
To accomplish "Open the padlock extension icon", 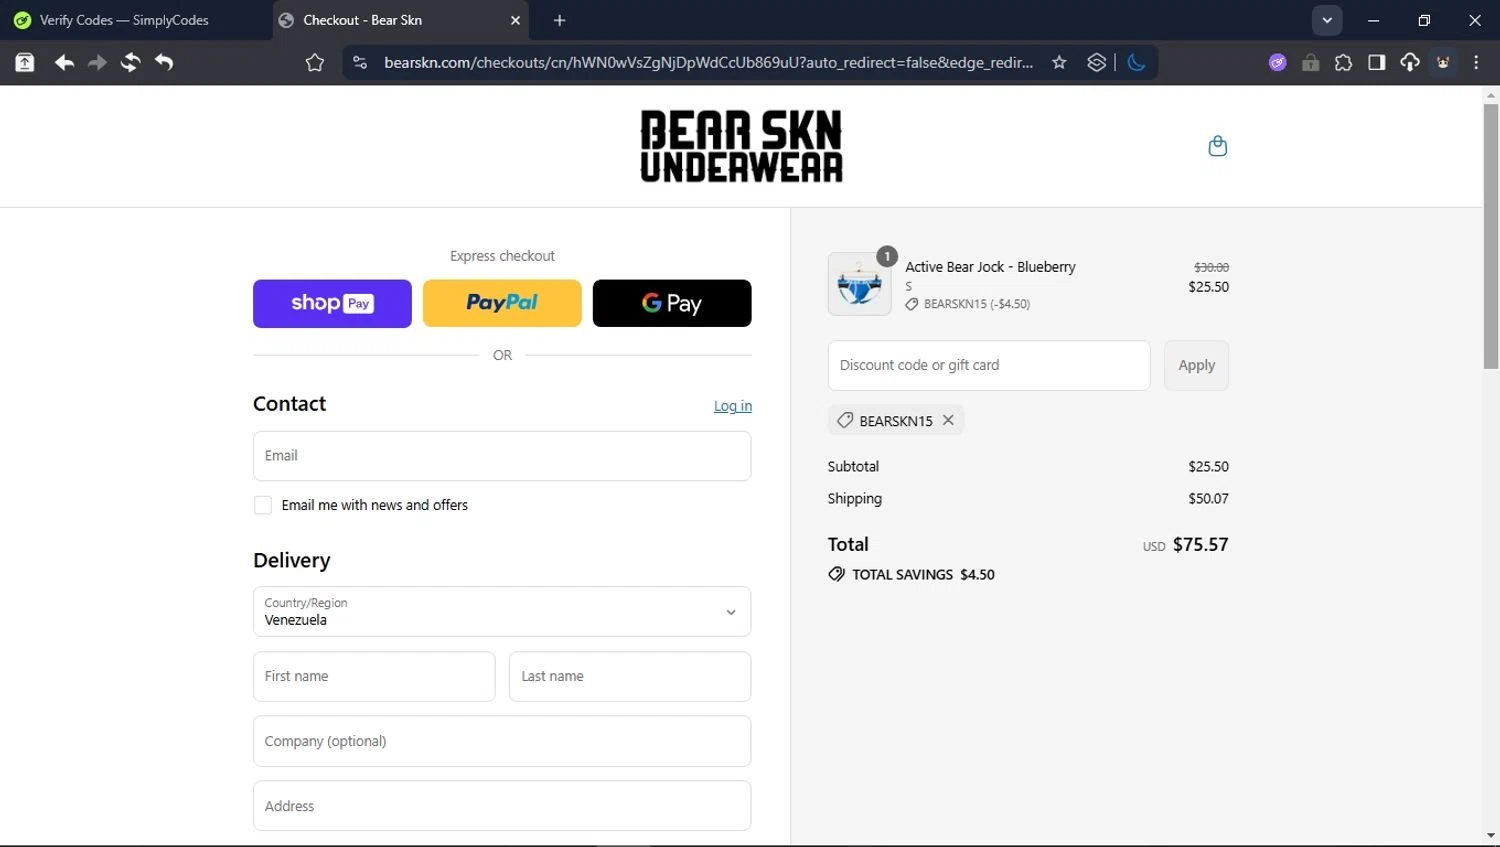I will tap(1310, 62).
